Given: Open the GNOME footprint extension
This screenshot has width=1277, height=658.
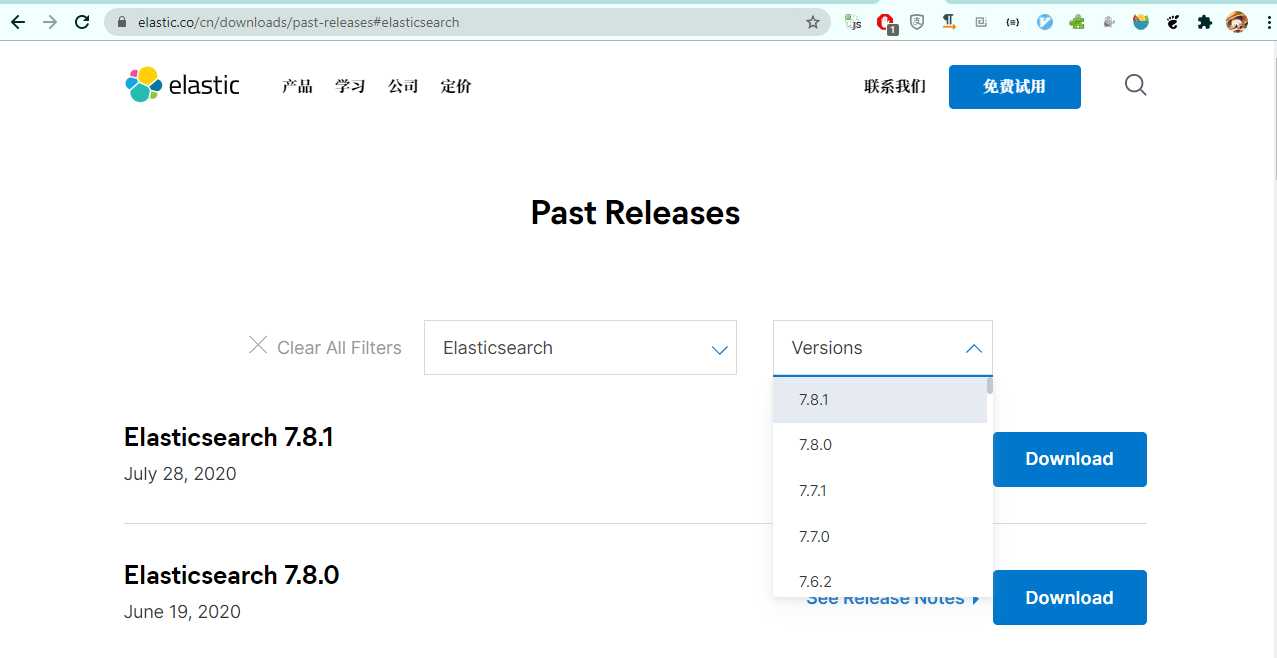Looking at the screenshot, I should [1172, 22].
